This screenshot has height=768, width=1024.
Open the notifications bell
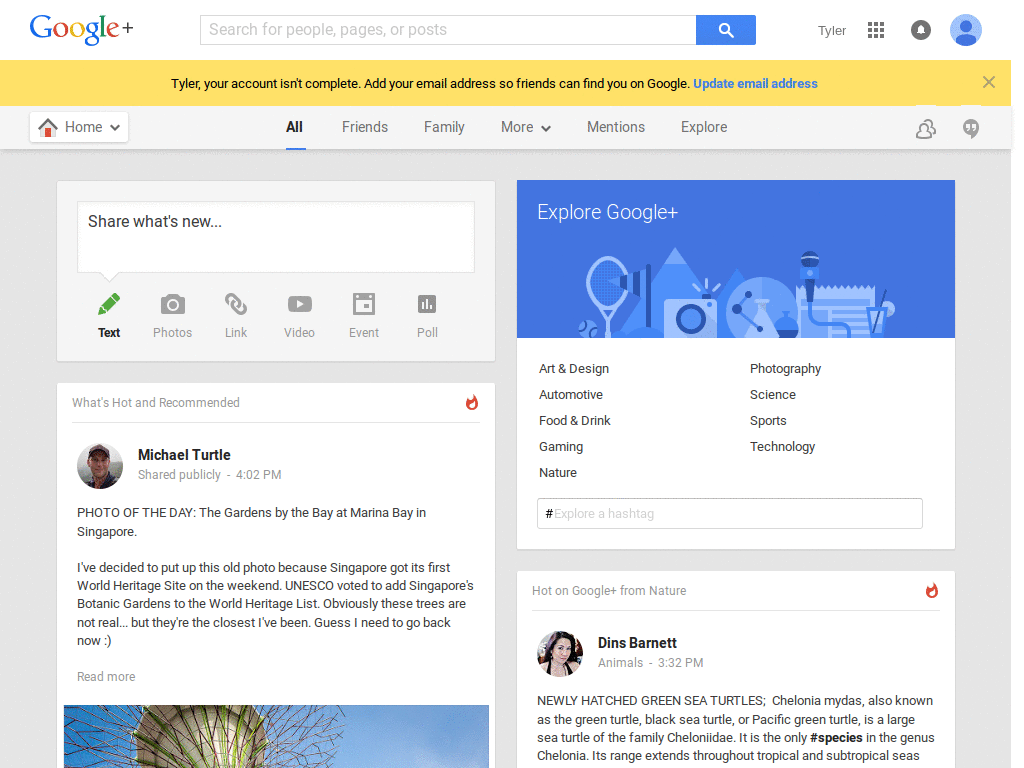coord(921,30)
